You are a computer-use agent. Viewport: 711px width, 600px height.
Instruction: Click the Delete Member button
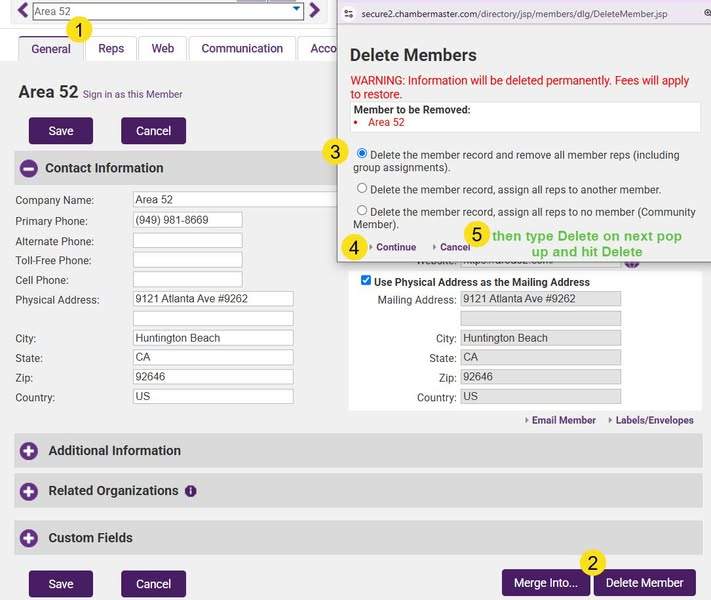coord(644,583)
